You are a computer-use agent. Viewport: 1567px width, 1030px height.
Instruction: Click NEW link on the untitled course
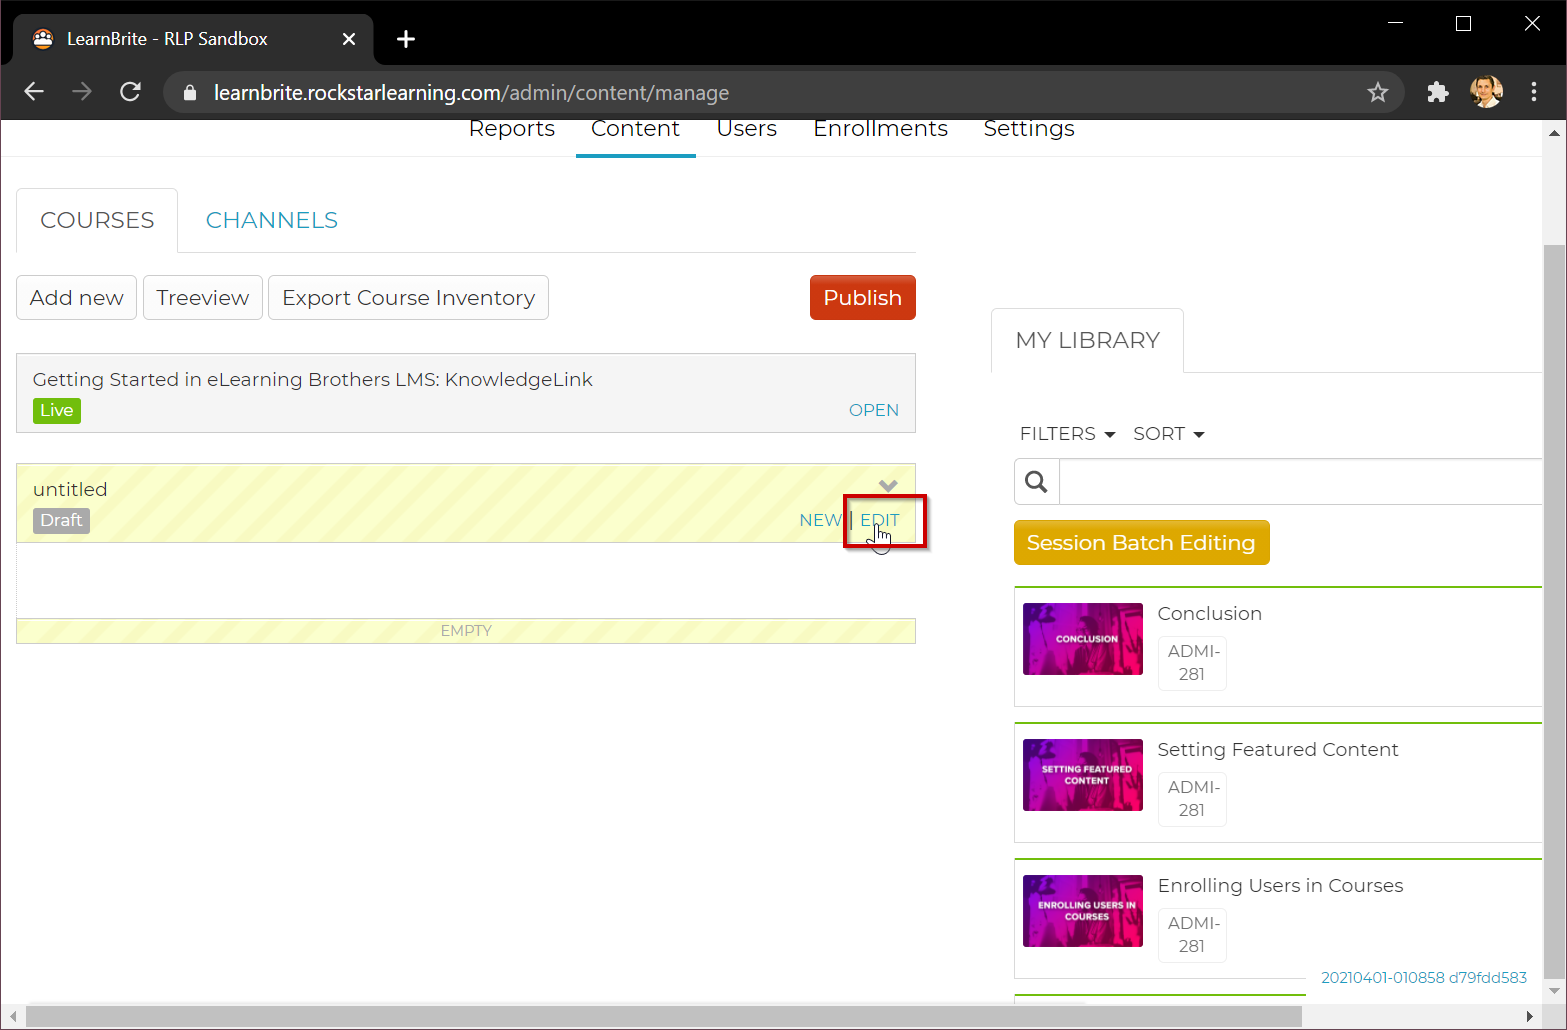pyautogui.click(x=820, y=520)
